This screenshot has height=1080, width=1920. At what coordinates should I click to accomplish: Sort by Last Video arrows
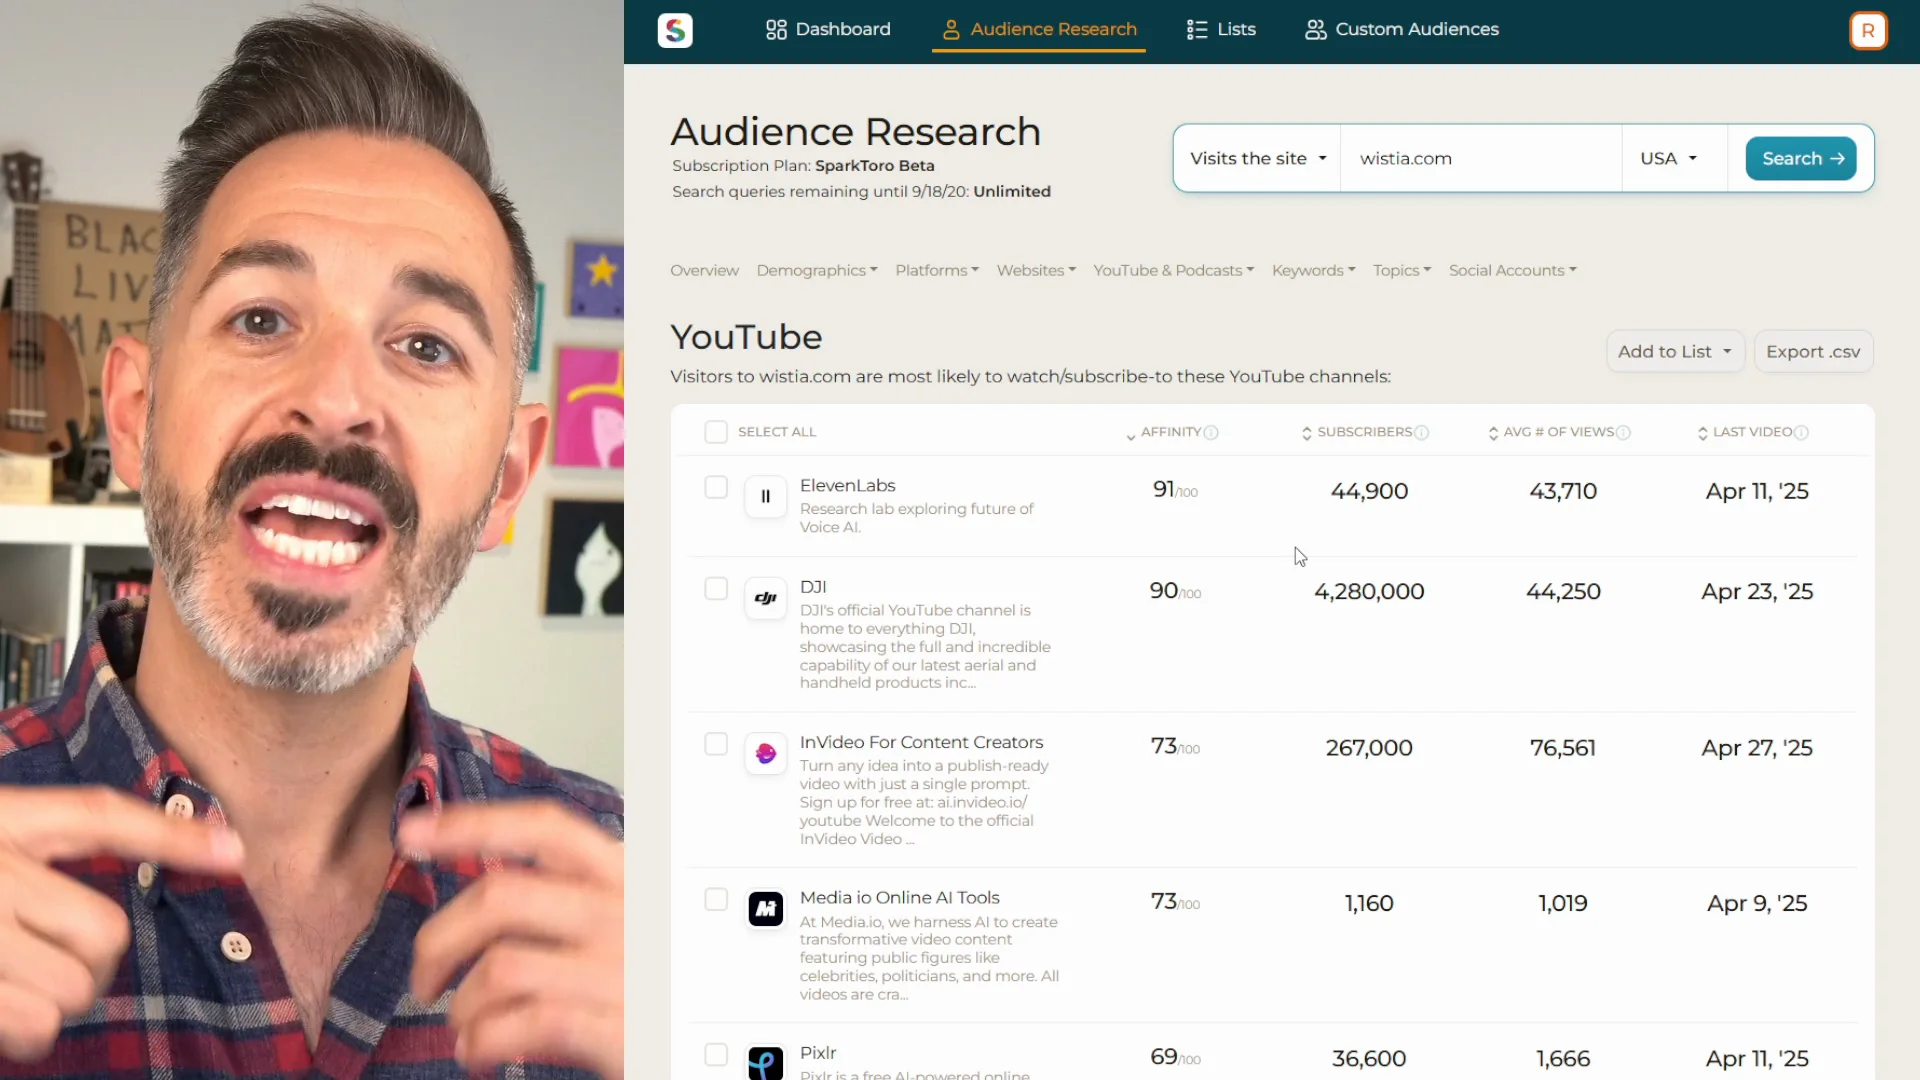(x=1702, y=433)
